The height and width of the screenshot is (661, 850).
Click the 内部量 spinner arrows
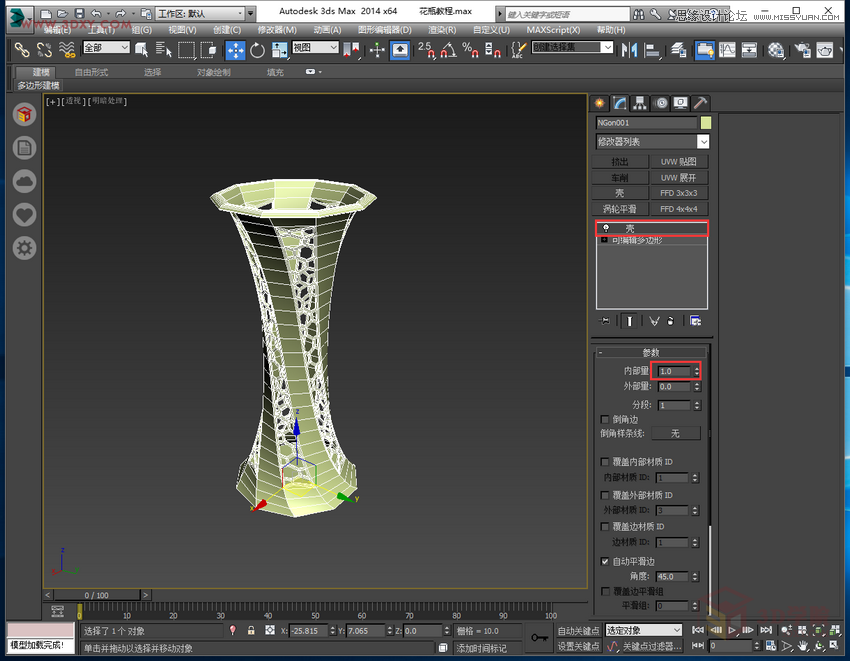[x=697, y=371]
